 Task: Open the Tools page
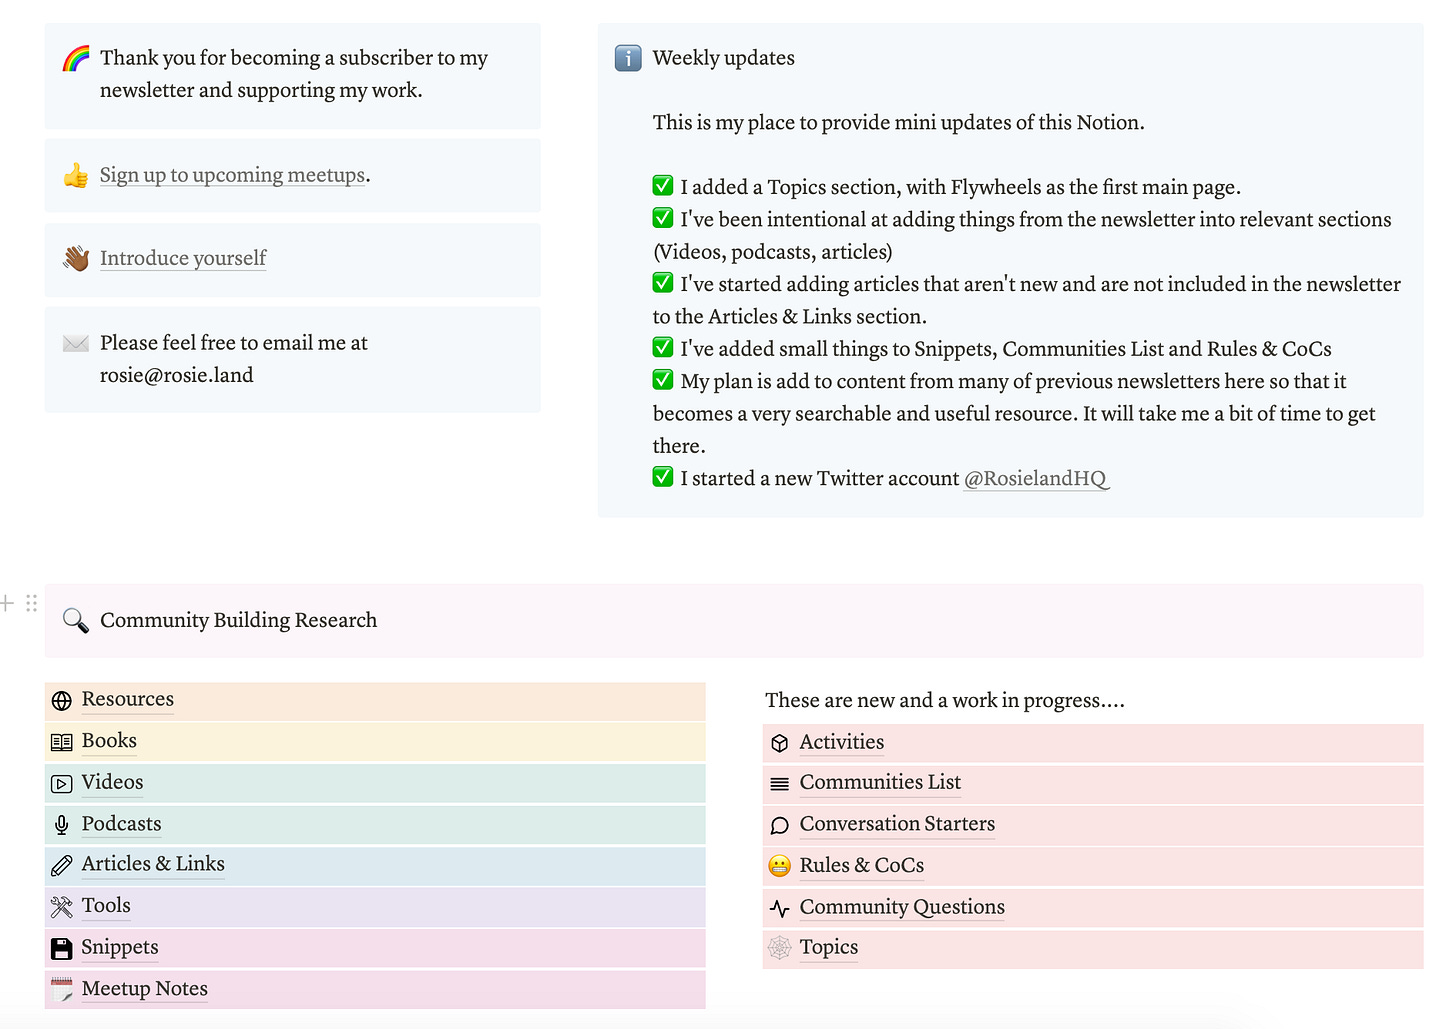106,906
